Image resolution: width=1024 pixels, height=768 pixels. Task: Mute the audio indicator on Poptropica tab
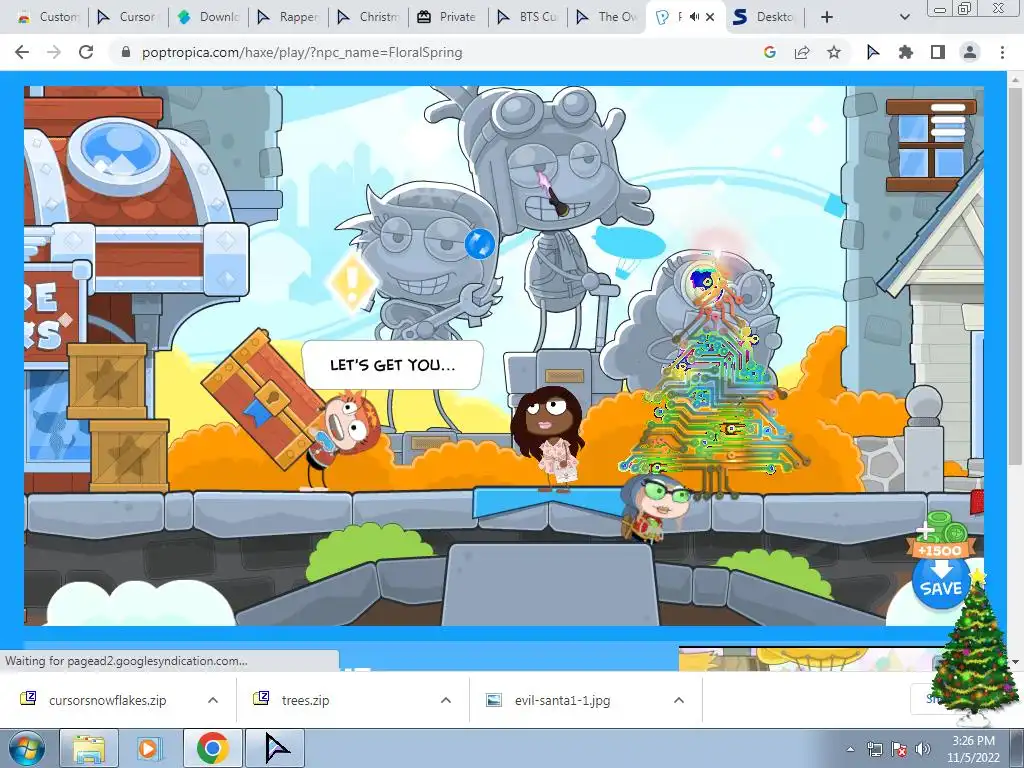click(694, 17)
